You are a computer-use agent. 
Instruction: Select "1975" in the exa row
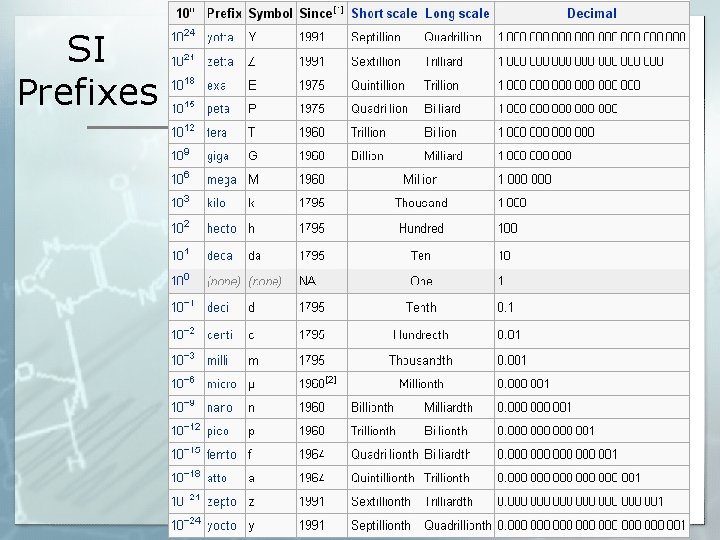312,85
